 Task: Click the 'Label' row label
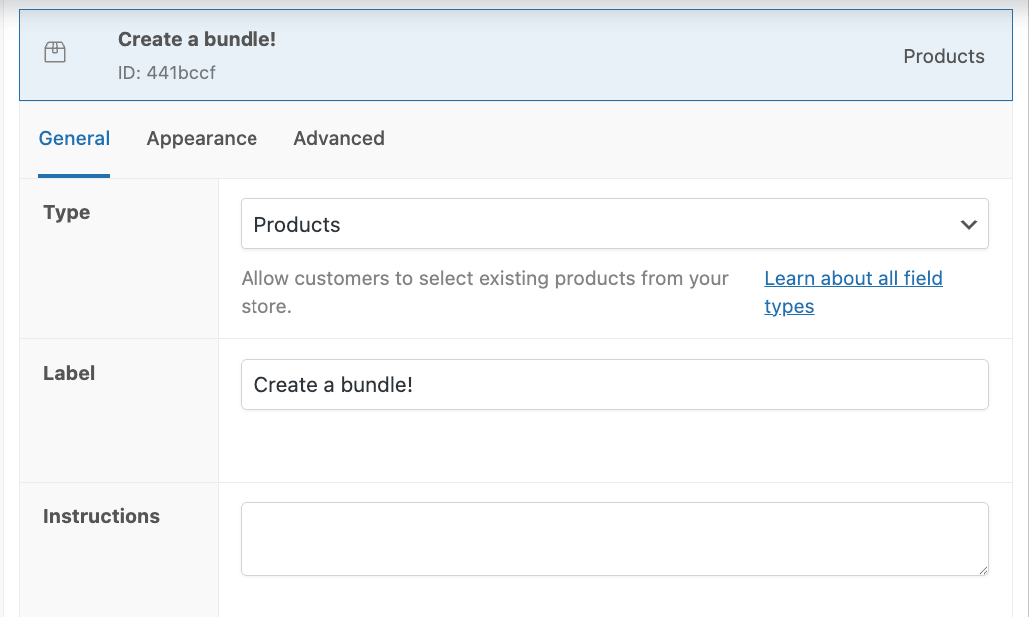[69, 373]
